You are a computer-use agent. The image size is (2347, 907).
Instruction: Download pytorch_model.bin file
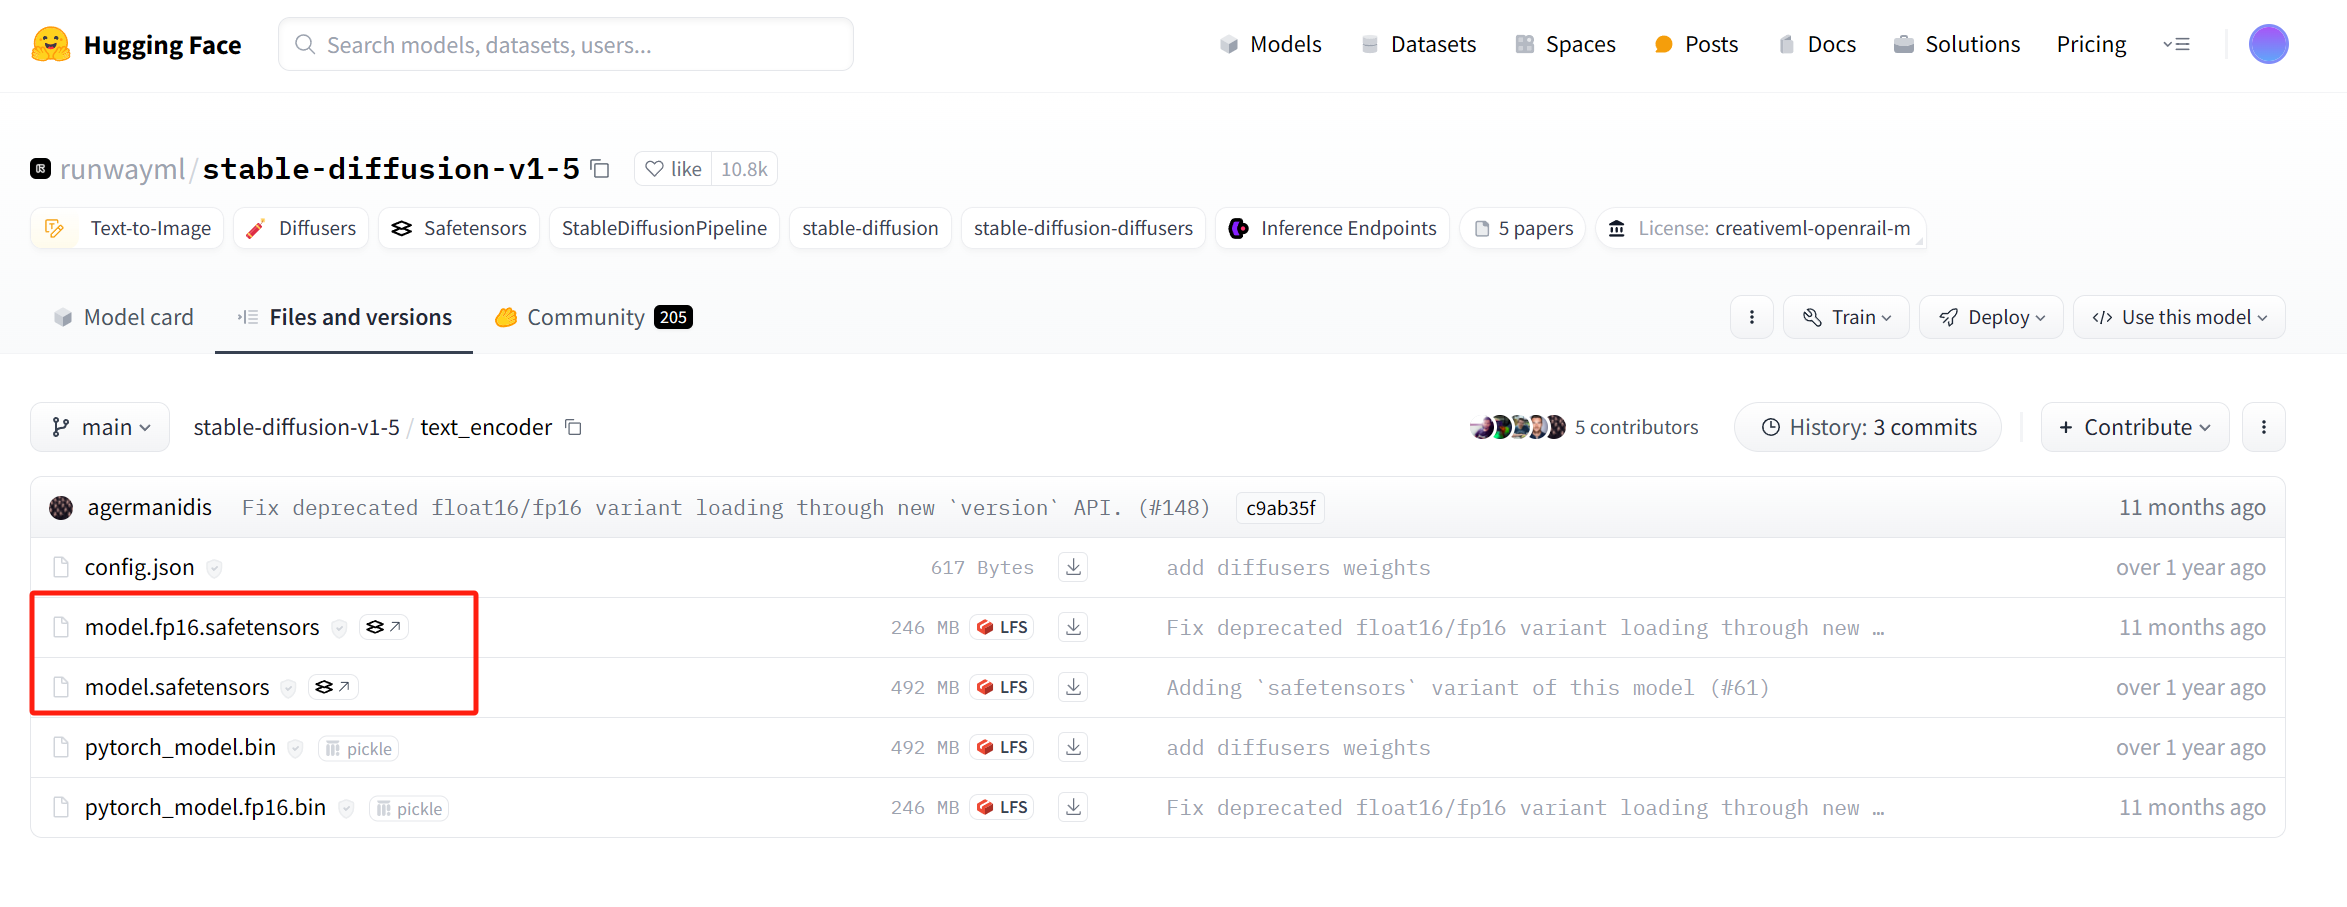(1073, 747)
